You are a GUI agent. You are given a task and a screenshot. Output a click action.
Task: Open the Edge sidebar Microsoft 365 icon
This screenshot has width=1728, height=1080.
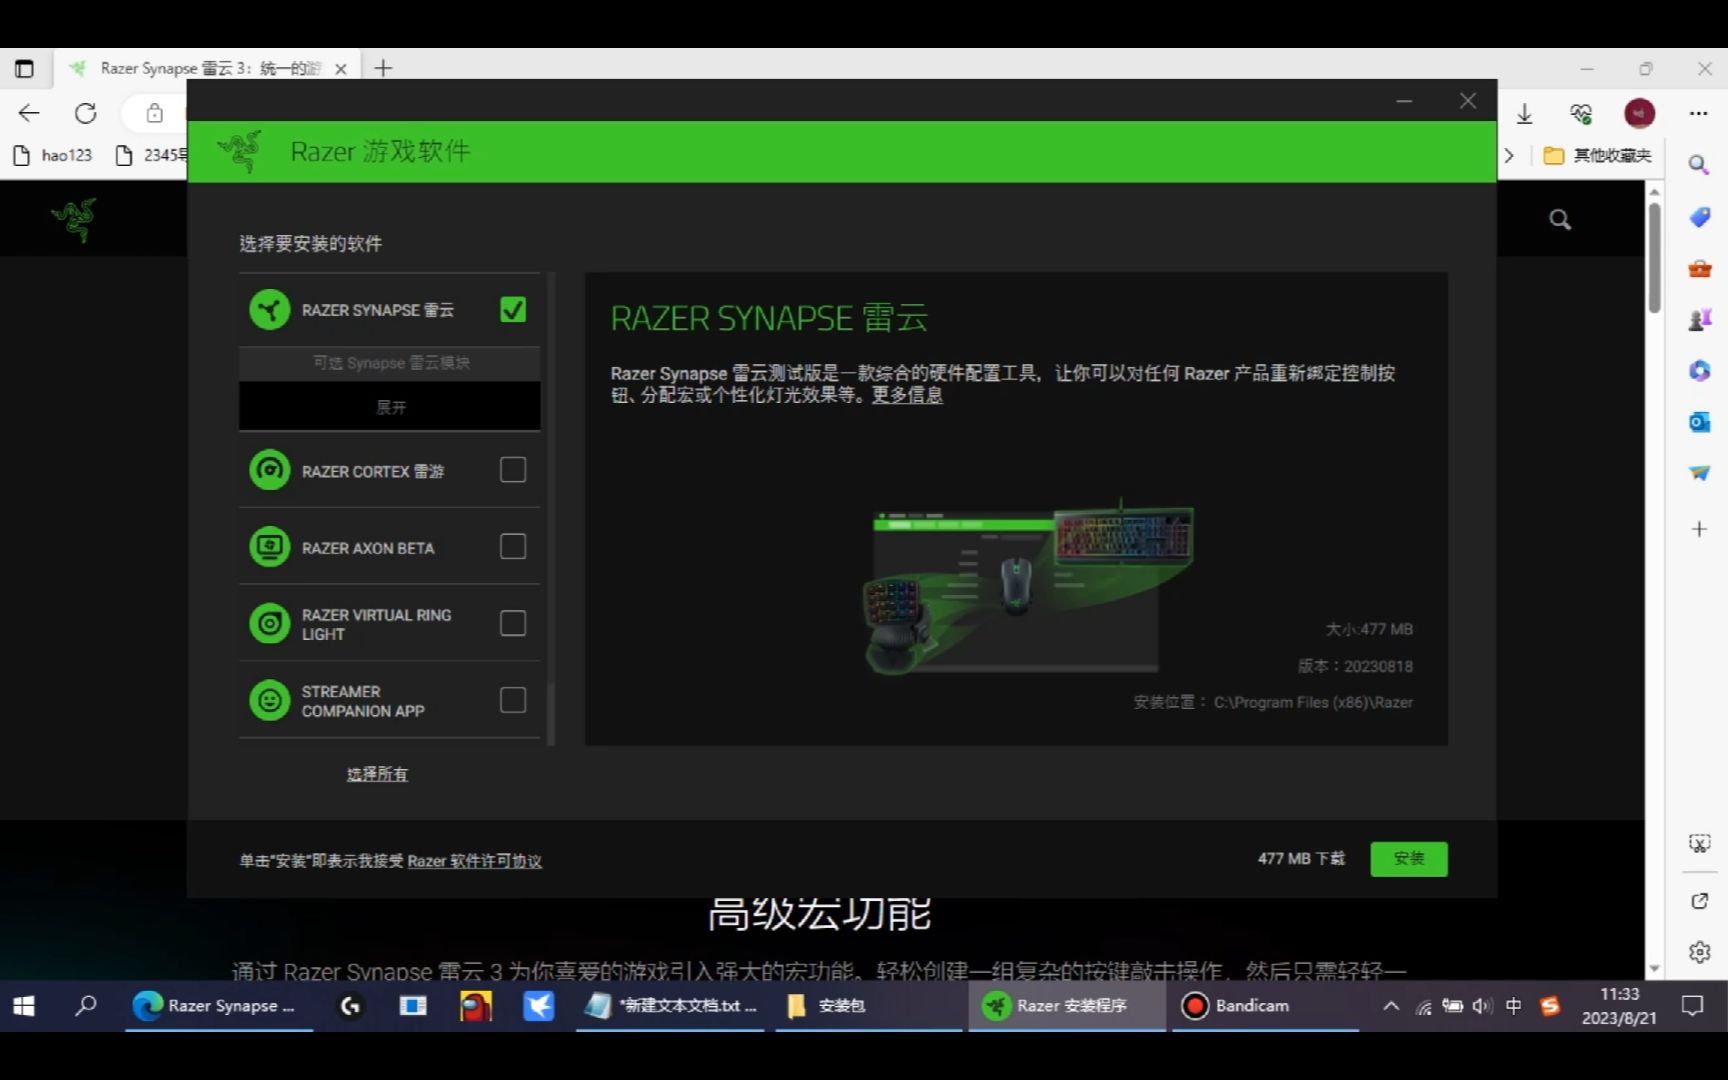pos(1699,371)
